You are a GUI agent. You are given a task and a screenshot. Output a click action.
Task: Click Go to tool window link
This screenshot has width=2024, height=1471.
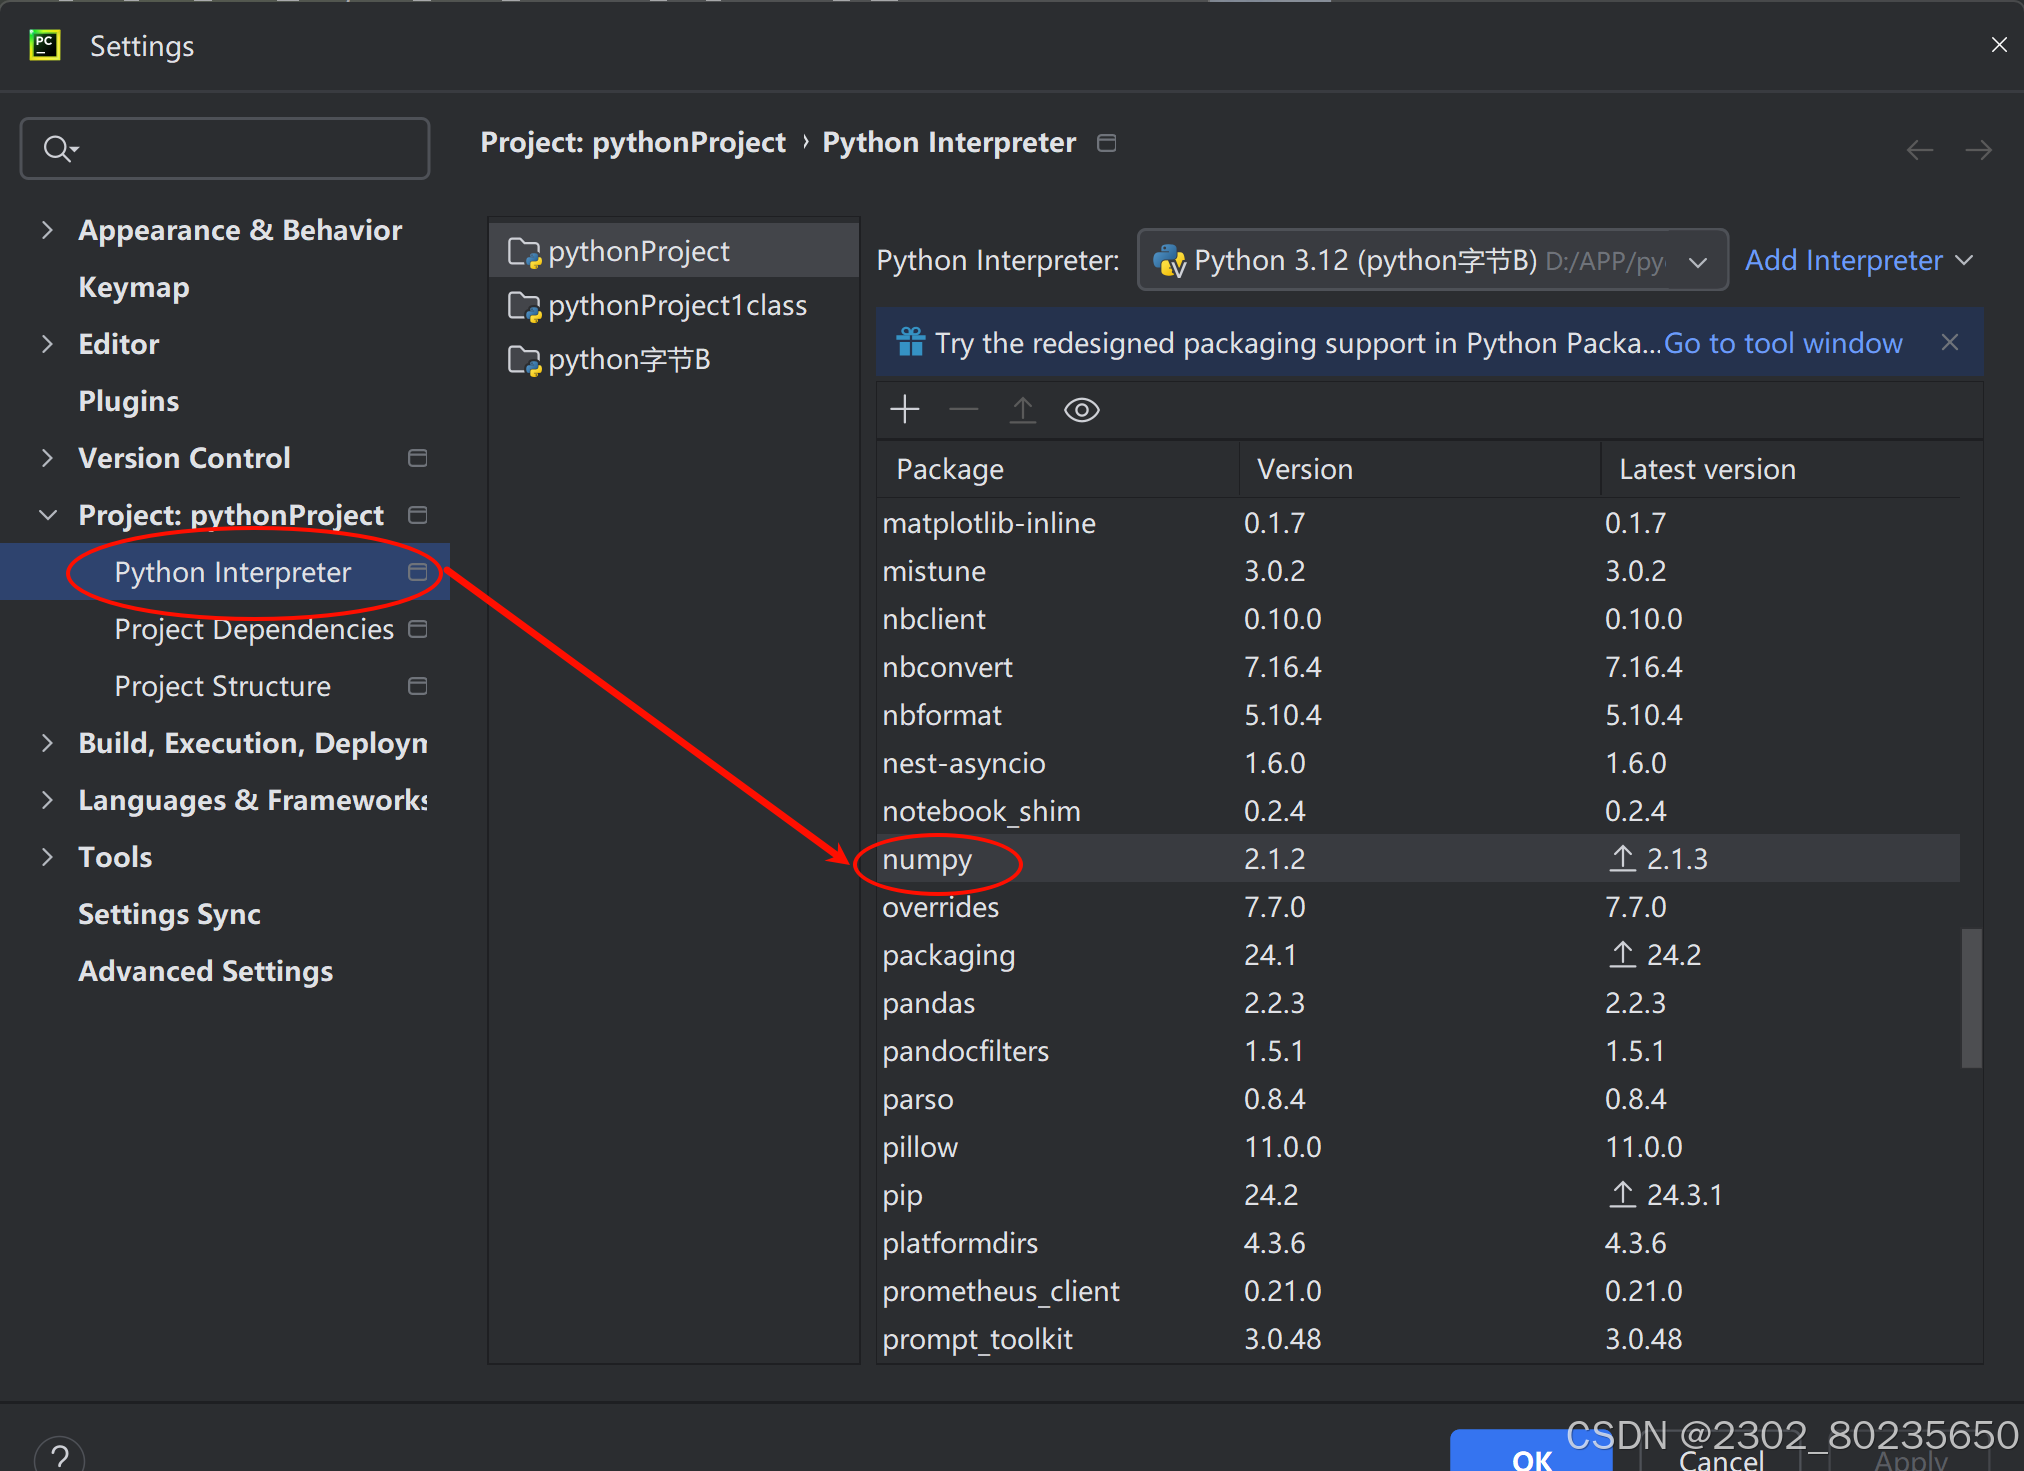[1783, 343]
